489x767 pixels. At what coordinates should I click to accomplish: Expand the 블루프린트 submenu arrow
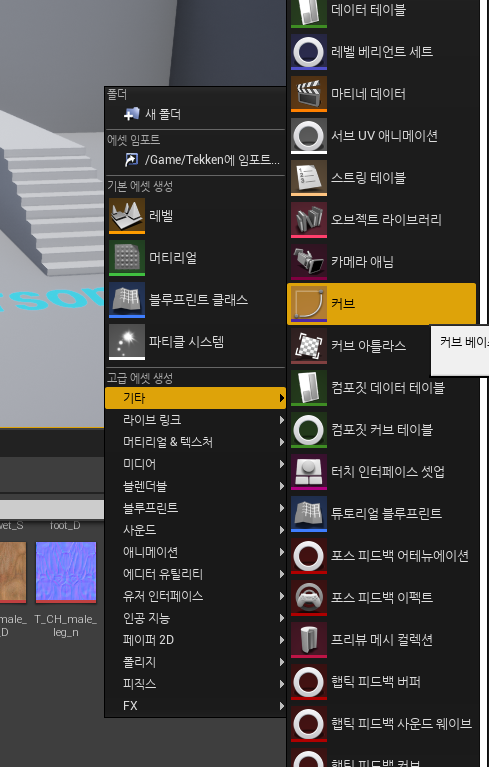pyautogui.click(x=282, y=508)
